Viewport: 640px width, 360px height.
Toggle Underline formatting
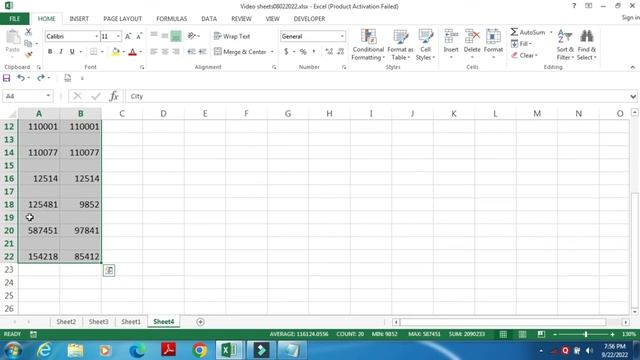tap(72, 51)
